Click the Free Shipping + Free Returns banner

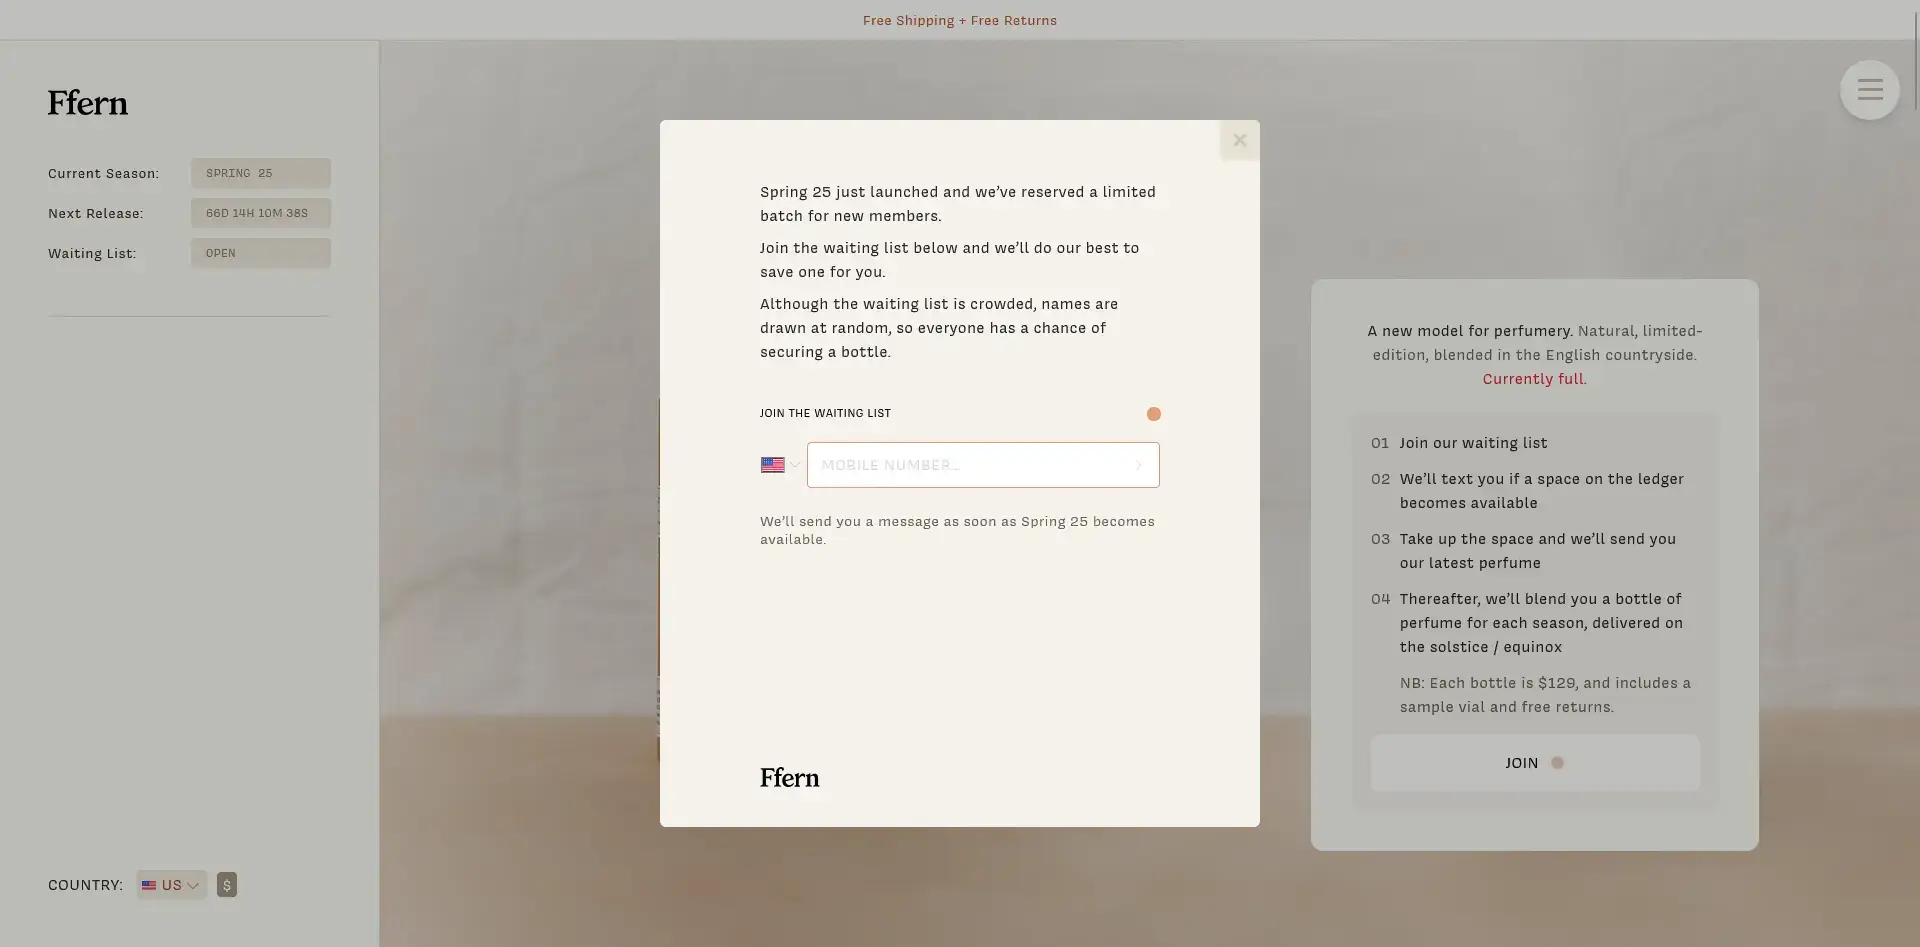(x=960, y=20)
